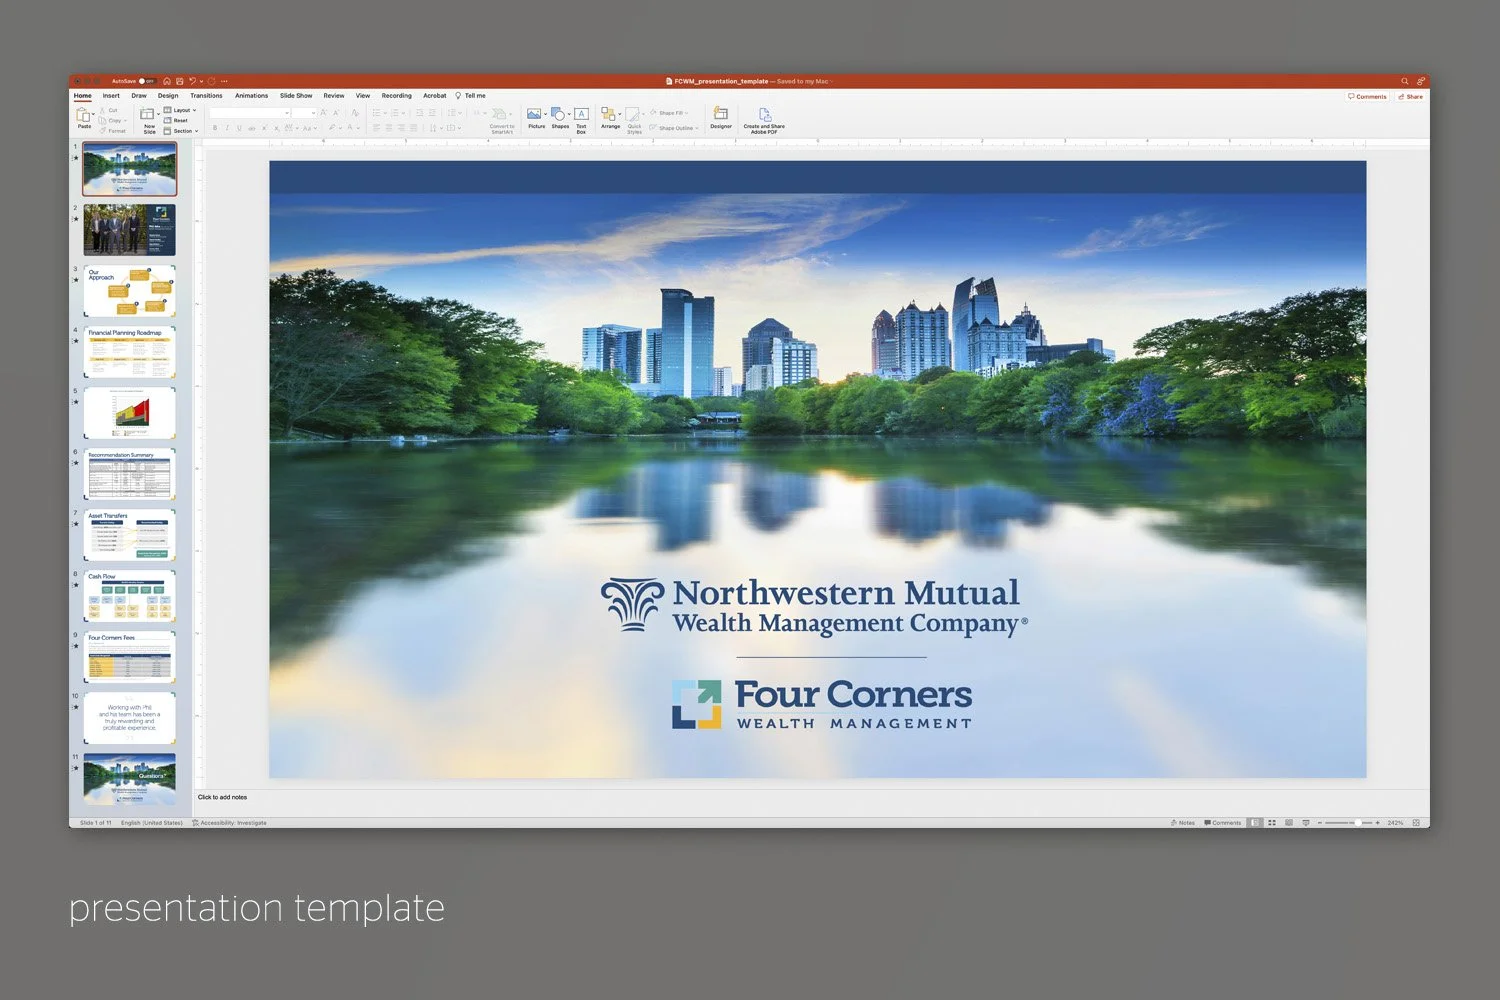The width and height of the screenshot is (1500, 1000).
Task: Open the Review tab
Action: point(334,96)
